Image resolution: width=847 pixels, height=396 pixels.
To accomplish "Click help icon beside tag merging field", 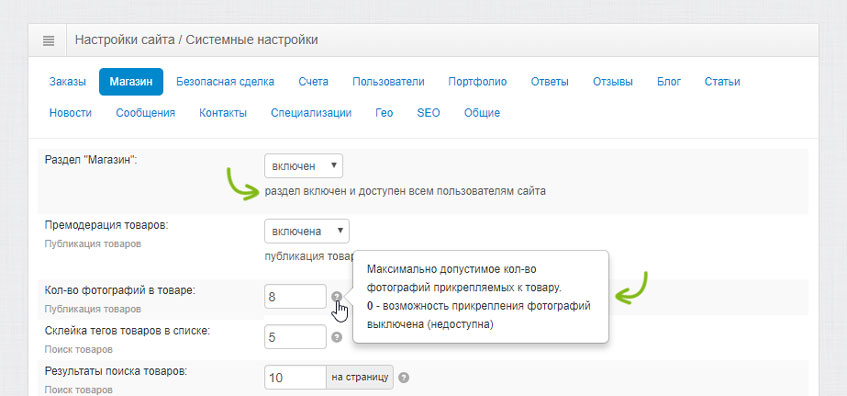I will 337,337.
